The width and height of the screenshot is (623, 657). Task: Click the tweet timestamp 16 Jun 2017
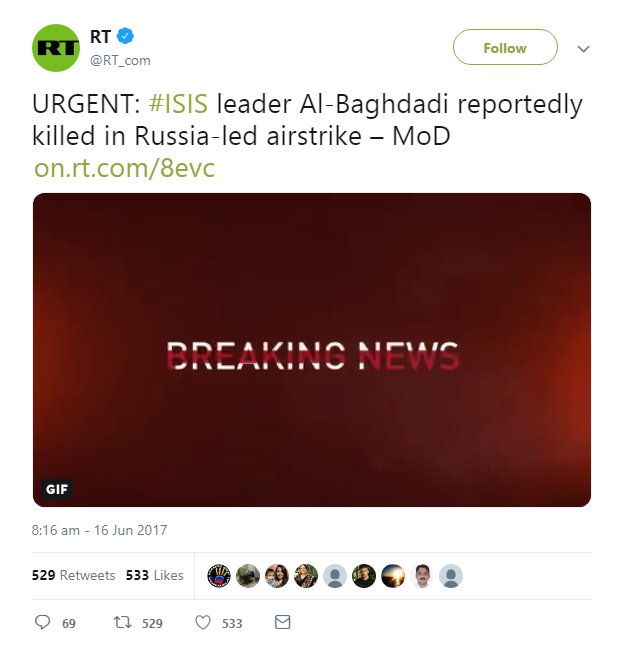(x=100, y=530)
